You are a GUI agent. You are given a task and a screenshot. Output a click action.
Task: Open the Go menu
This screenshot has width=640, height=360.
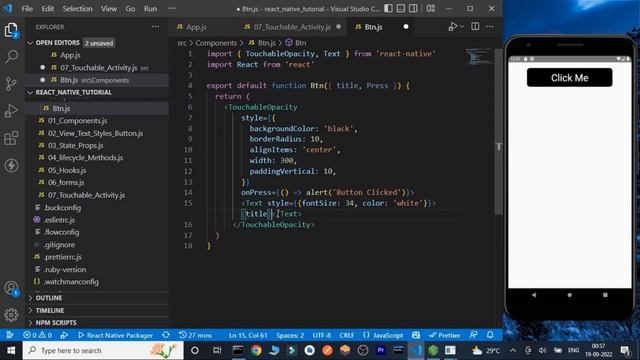coord(130,9)
